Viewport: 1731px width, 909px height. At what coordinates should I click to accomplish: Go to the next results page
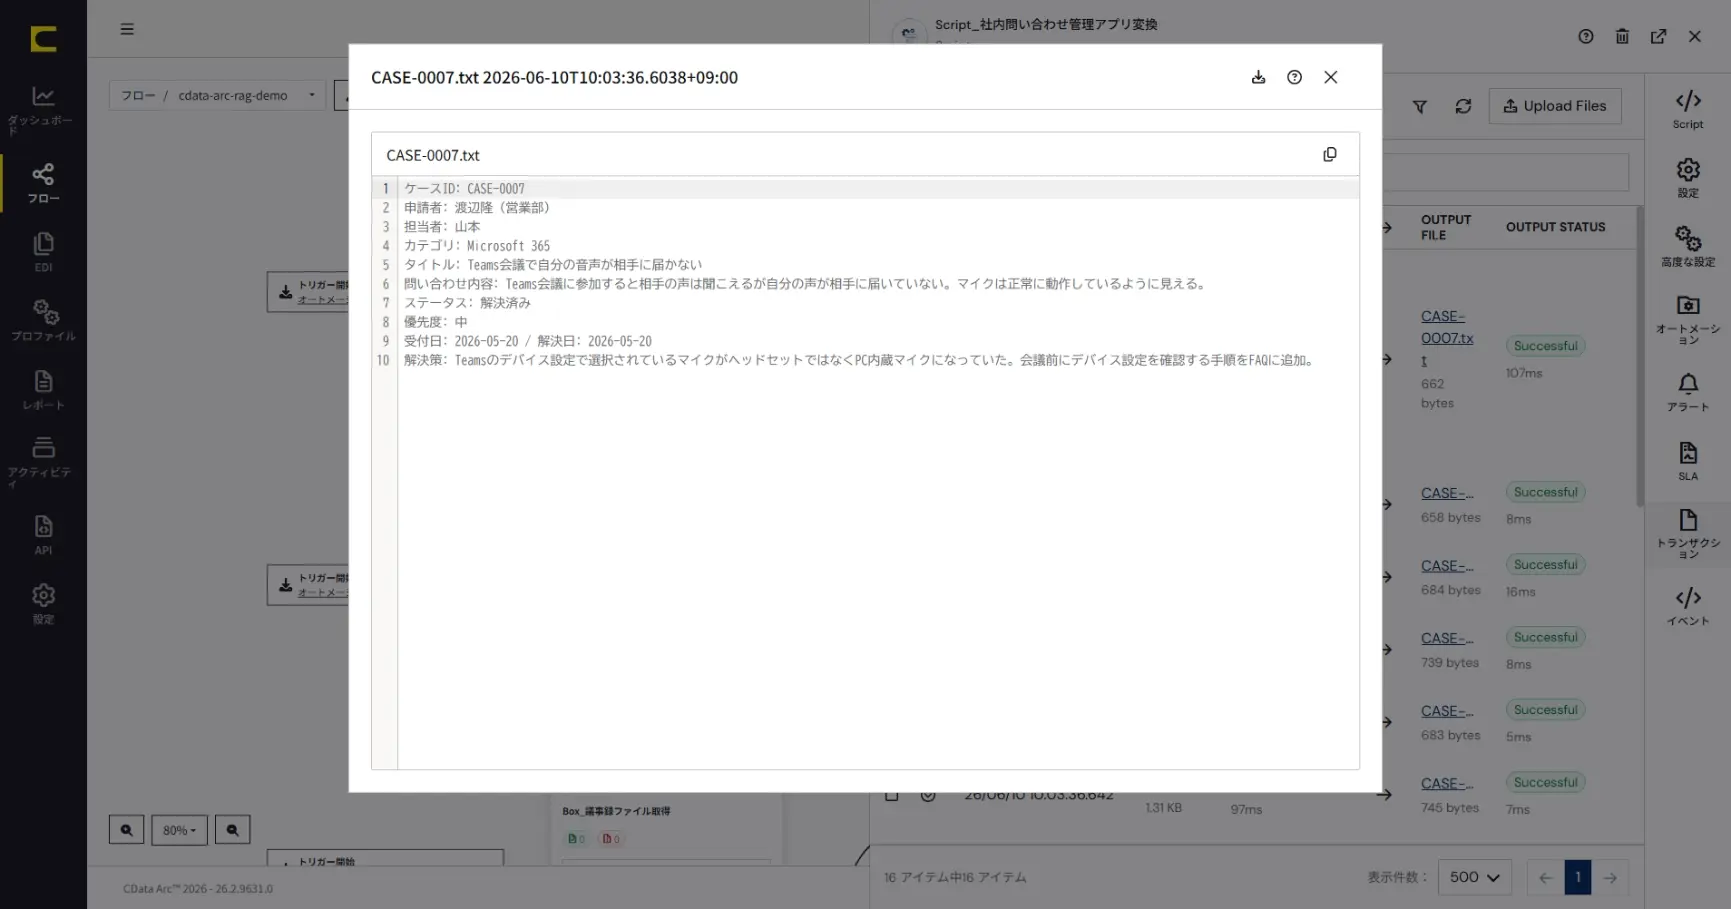[x=1610, y=877]
